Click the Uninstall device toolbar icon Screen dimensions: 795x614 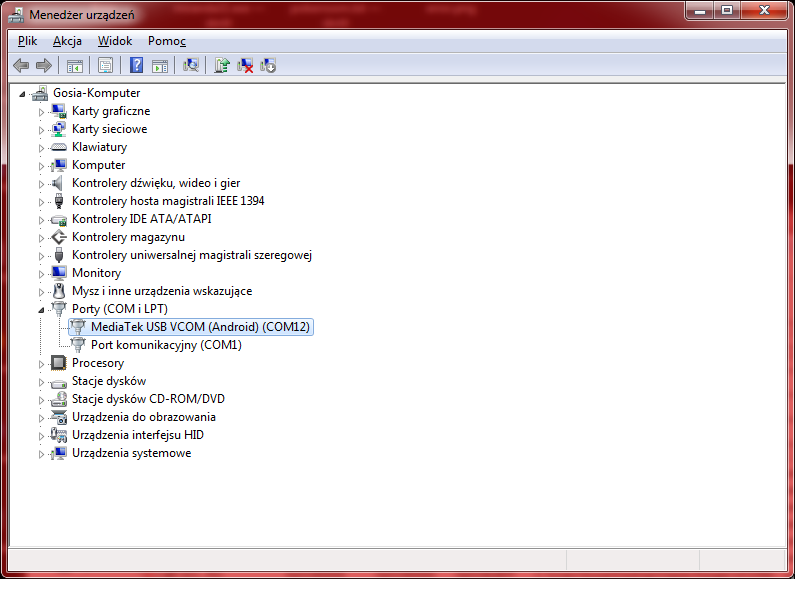245,65
